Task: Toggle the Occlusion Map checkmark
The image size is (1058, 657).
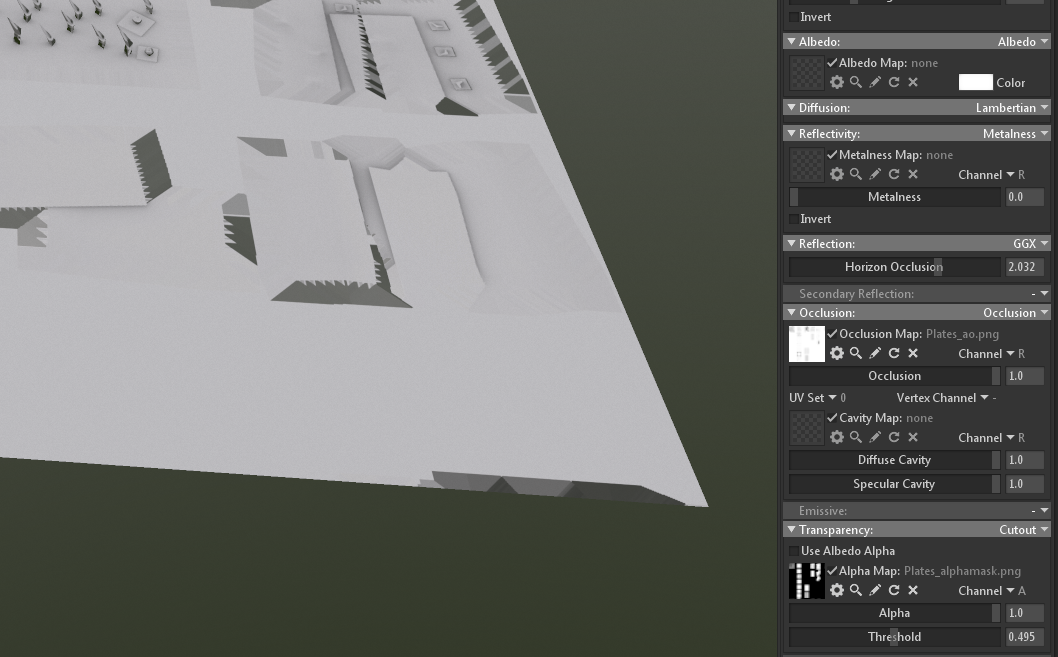Action: click(x=832, y=333)
